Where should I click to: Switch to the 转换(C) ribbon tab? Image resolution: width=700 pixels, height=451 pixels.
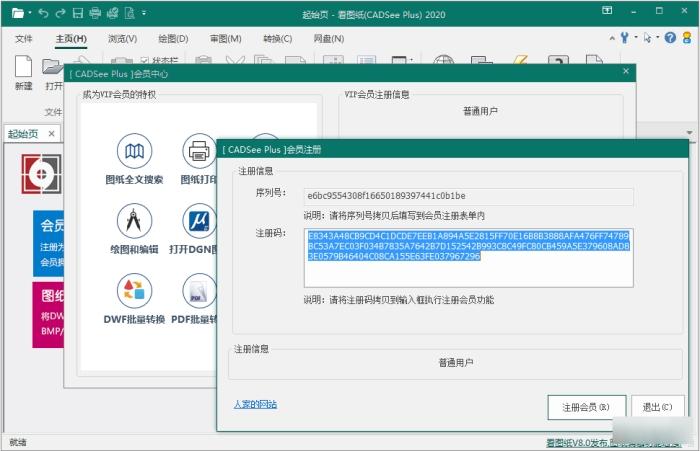coord(278,39)
